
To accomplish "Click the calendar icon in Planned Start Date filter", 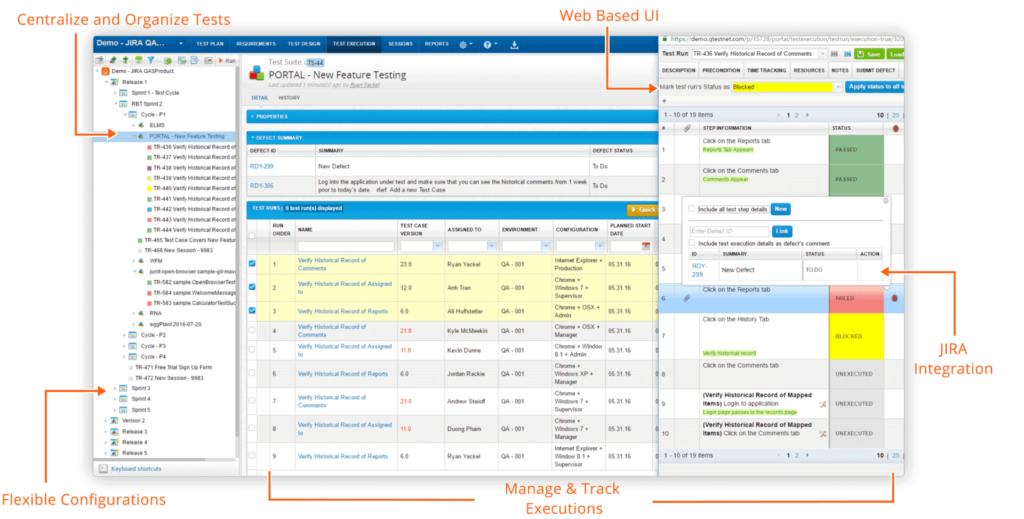I will point(645,246).
